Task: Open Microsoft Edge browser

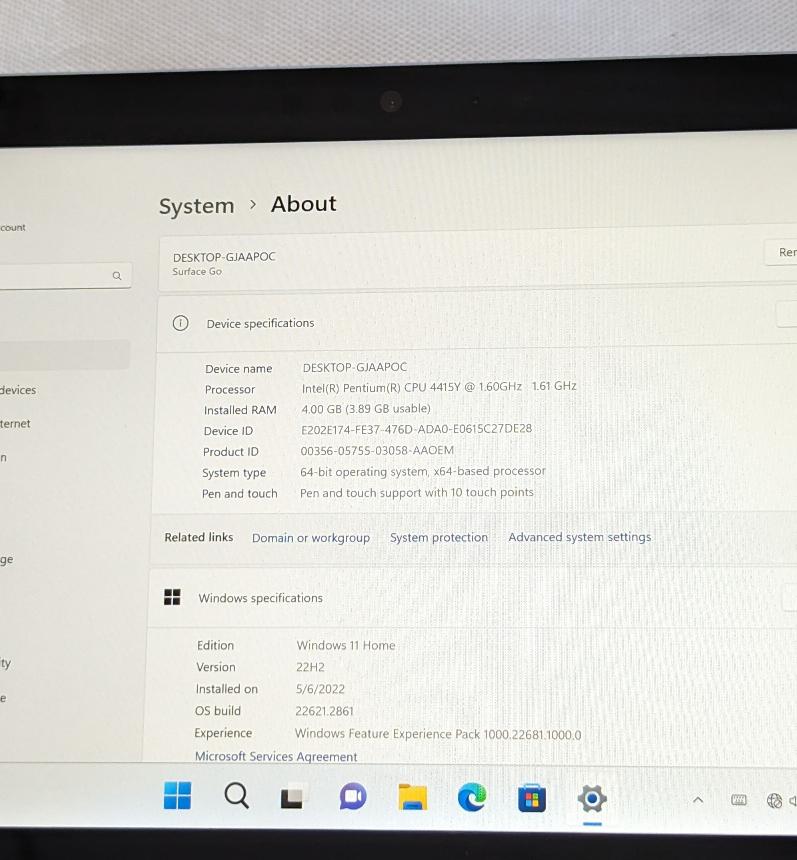Action: point(472,797)
